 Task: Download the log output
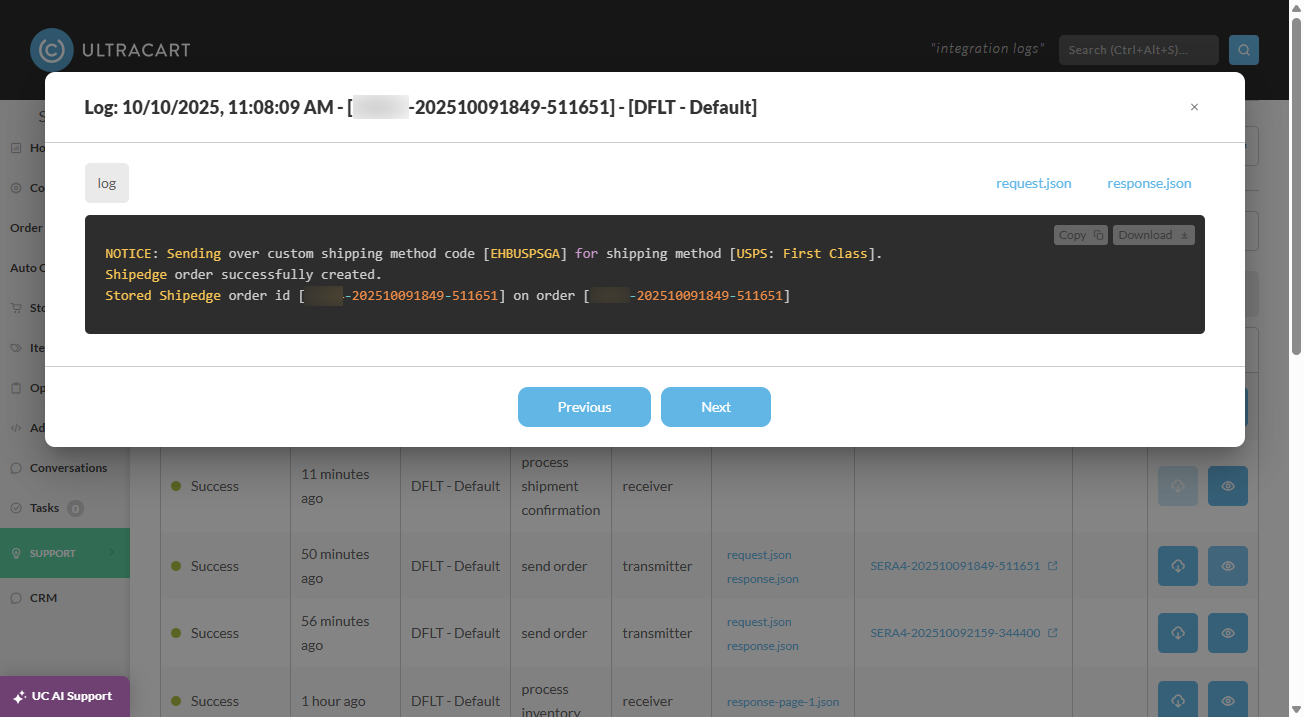1153,235
